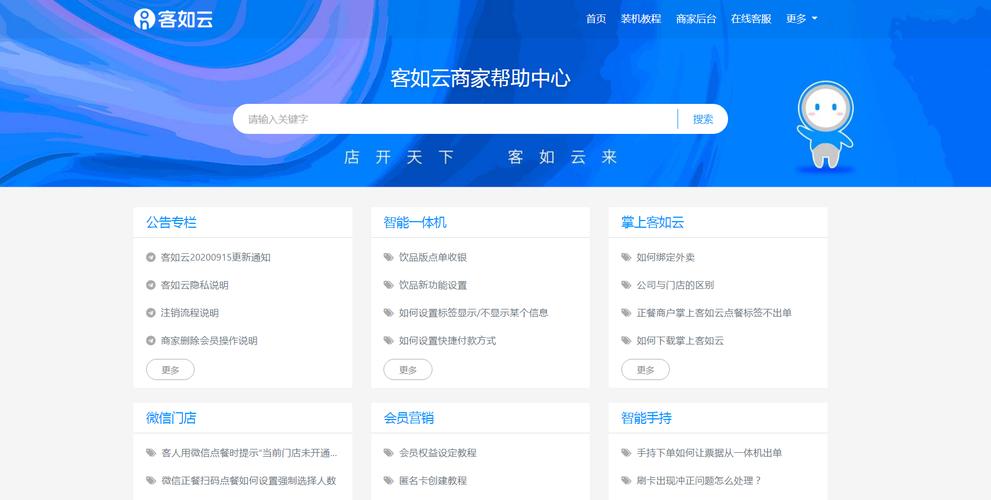
Task: Click the tag icon beside 如何设置标签显示/不显示某个信息
Action: pos(389,313)
